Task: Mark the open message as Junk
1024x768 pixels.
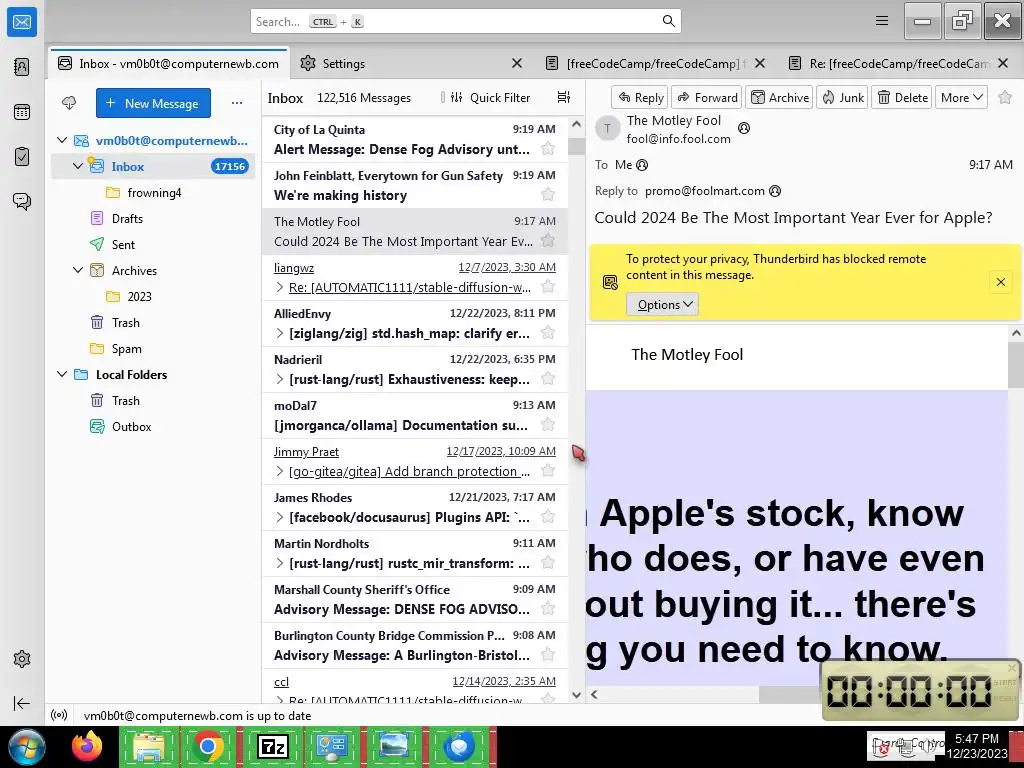Action: (842, 97)
